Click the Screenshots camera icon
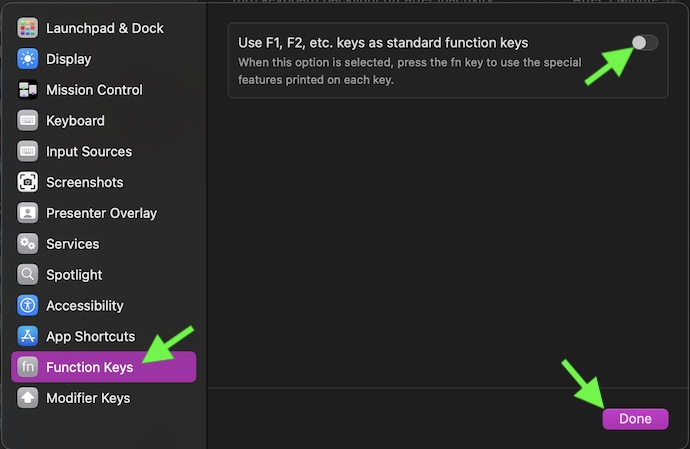This screenshot has height=449, width=690. coord(28,183)
